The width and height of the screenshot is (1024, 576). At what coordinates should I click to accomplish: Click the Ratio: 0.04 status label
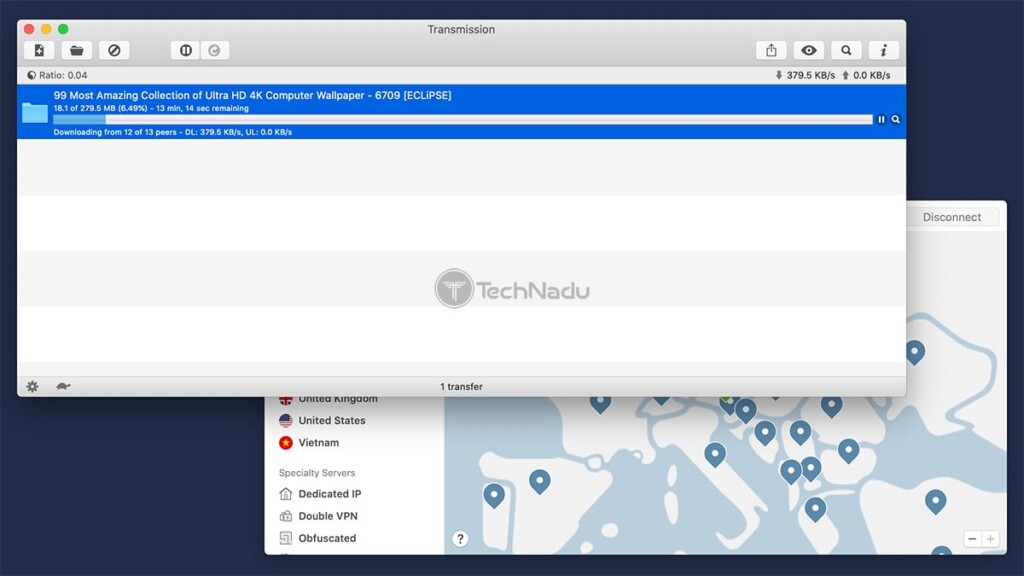57,75
